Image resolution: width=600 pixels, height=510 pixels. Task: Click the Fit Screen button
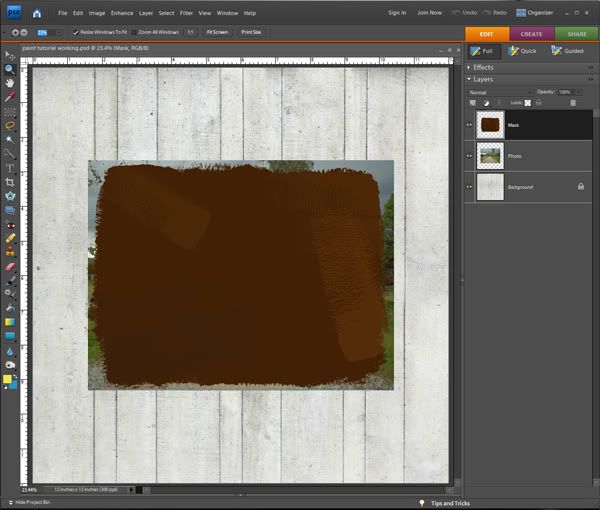pyautogui.click(x=217, y=33)
